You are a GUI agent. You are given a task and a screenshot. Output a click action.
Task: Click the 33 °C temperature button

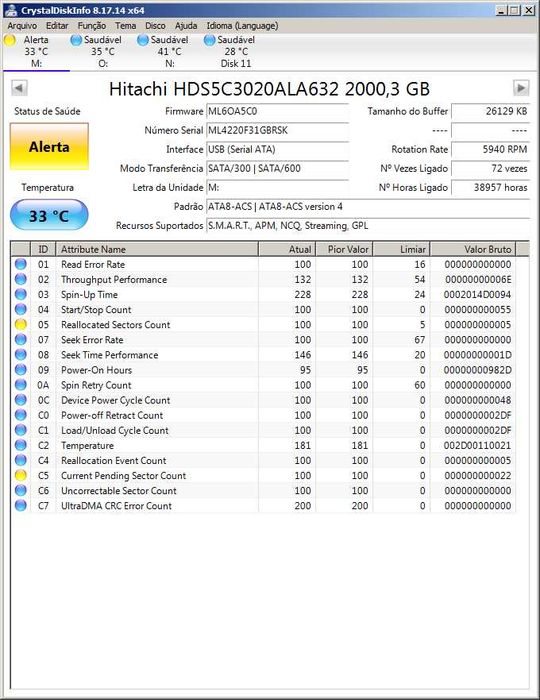coord(49,215)
